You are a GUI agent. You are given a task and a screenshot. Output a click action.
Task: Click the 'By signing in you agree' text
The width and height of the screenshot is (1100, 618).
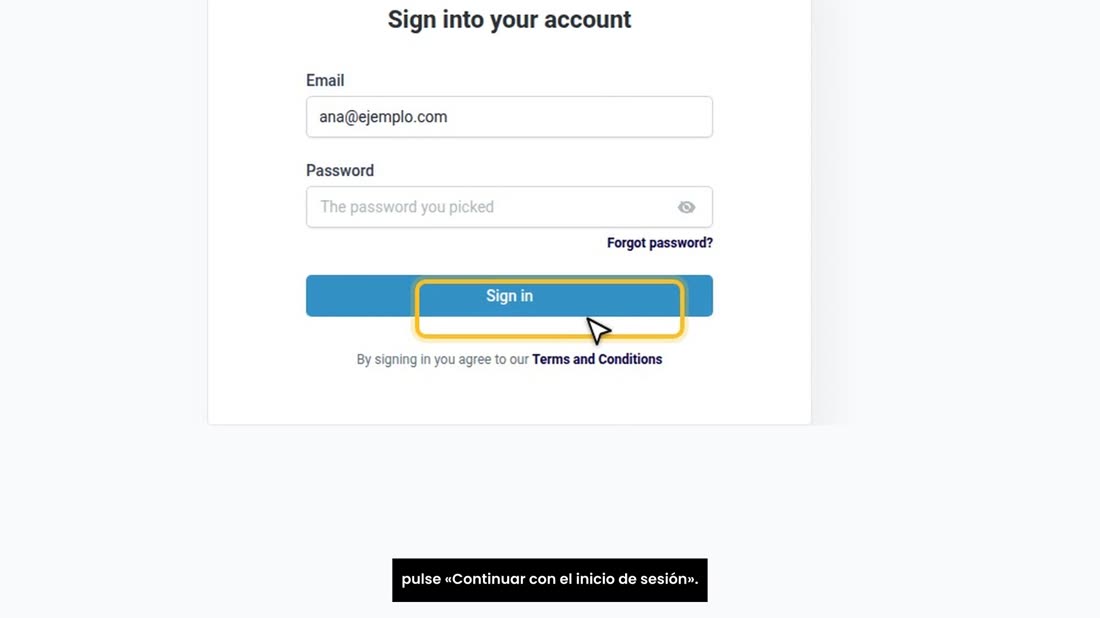click(442, 359)
